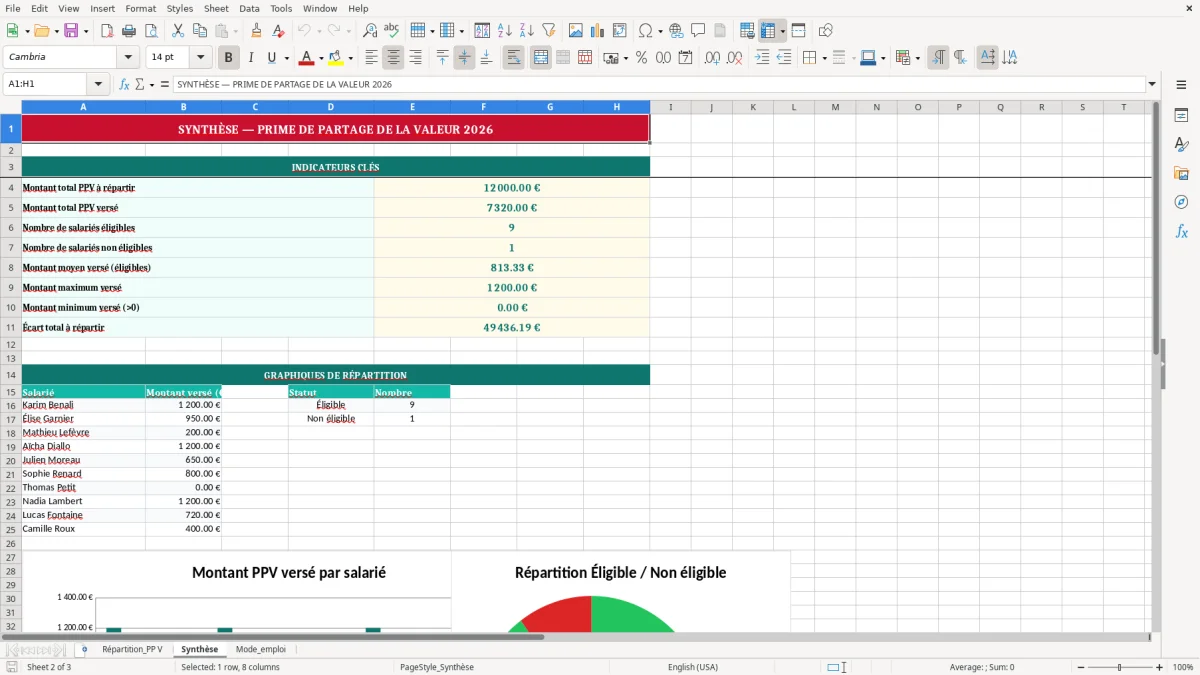The image size is (1200, 675).
Task: Click column header D
Action: 331,107
